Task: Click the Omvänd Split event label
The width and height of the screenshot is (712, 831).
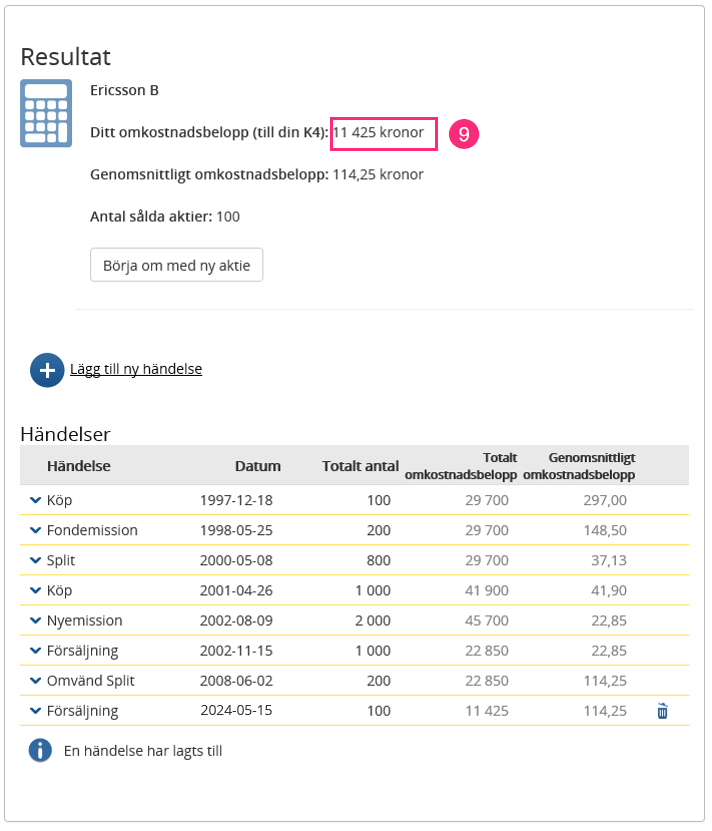Action: [x=91, y=680]
